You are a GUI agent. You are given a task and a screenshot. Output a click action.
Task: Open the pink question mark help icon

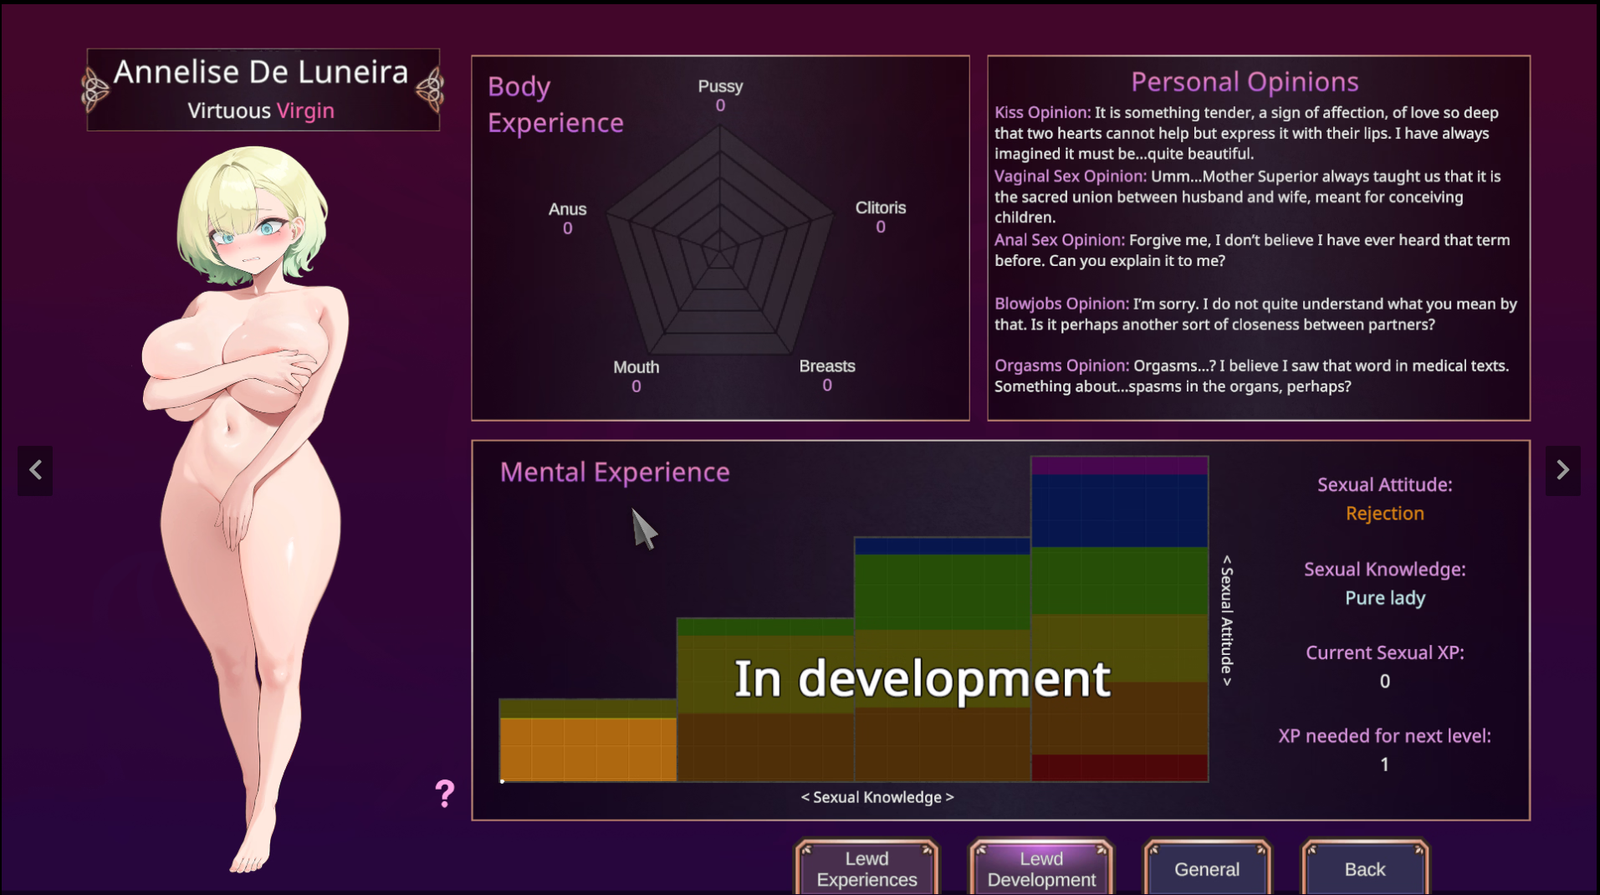point(445,794)
